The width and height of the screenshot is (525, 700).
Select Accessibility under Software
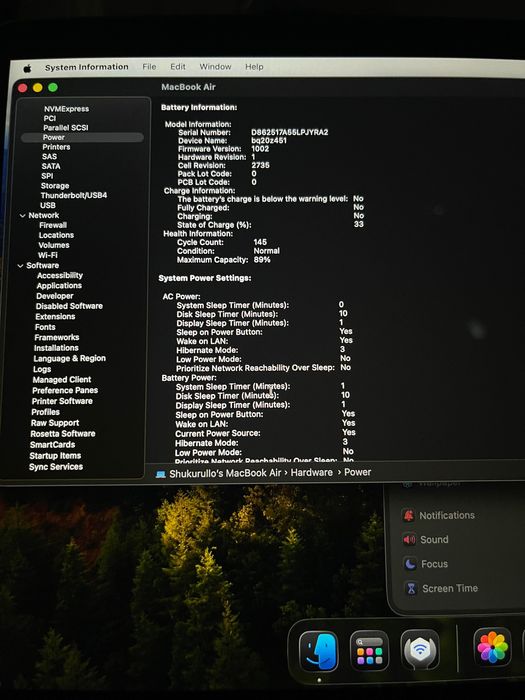(x=60, y=275)
